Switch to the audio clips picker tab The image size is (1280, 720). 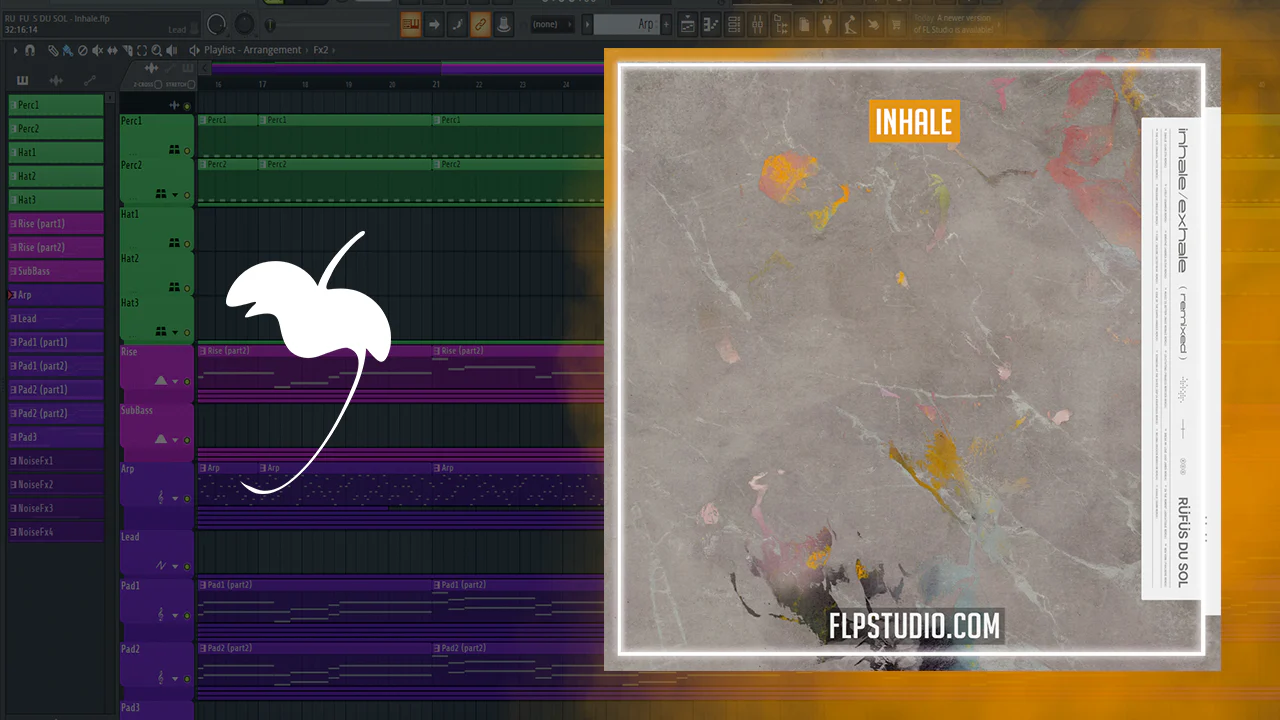(56, 81)
